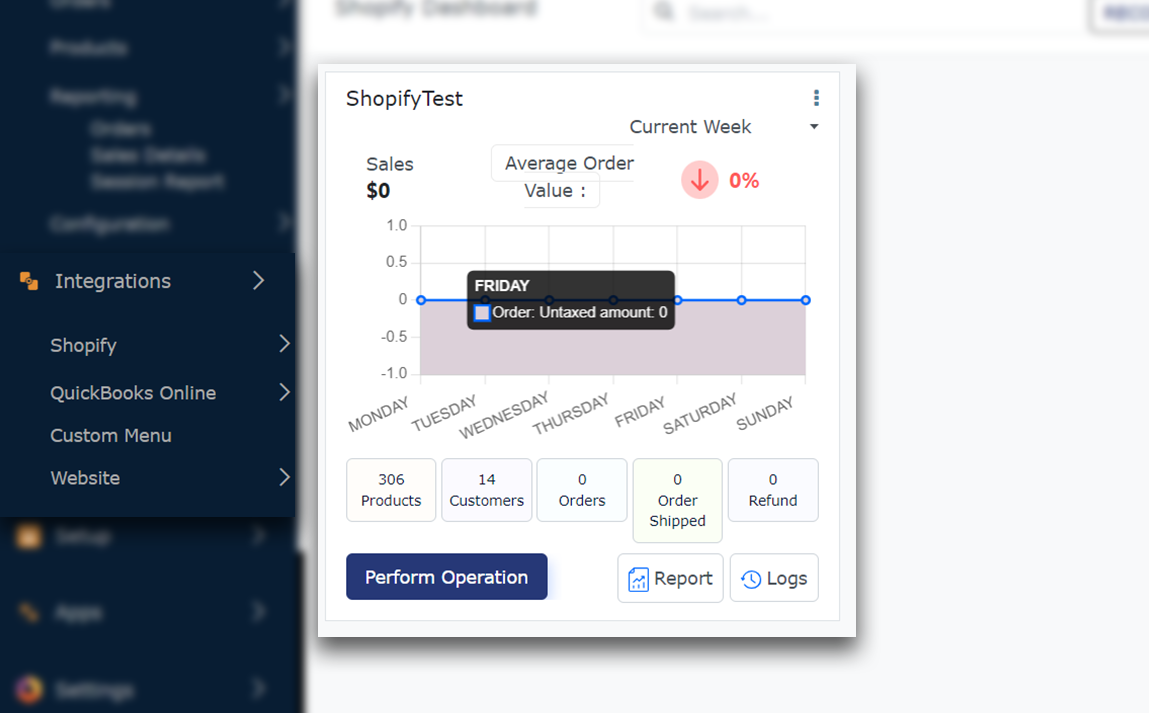The width and height of the screenshot is (1149, 713).
Task: Click the Integrations menu icon
Action: 29,281
